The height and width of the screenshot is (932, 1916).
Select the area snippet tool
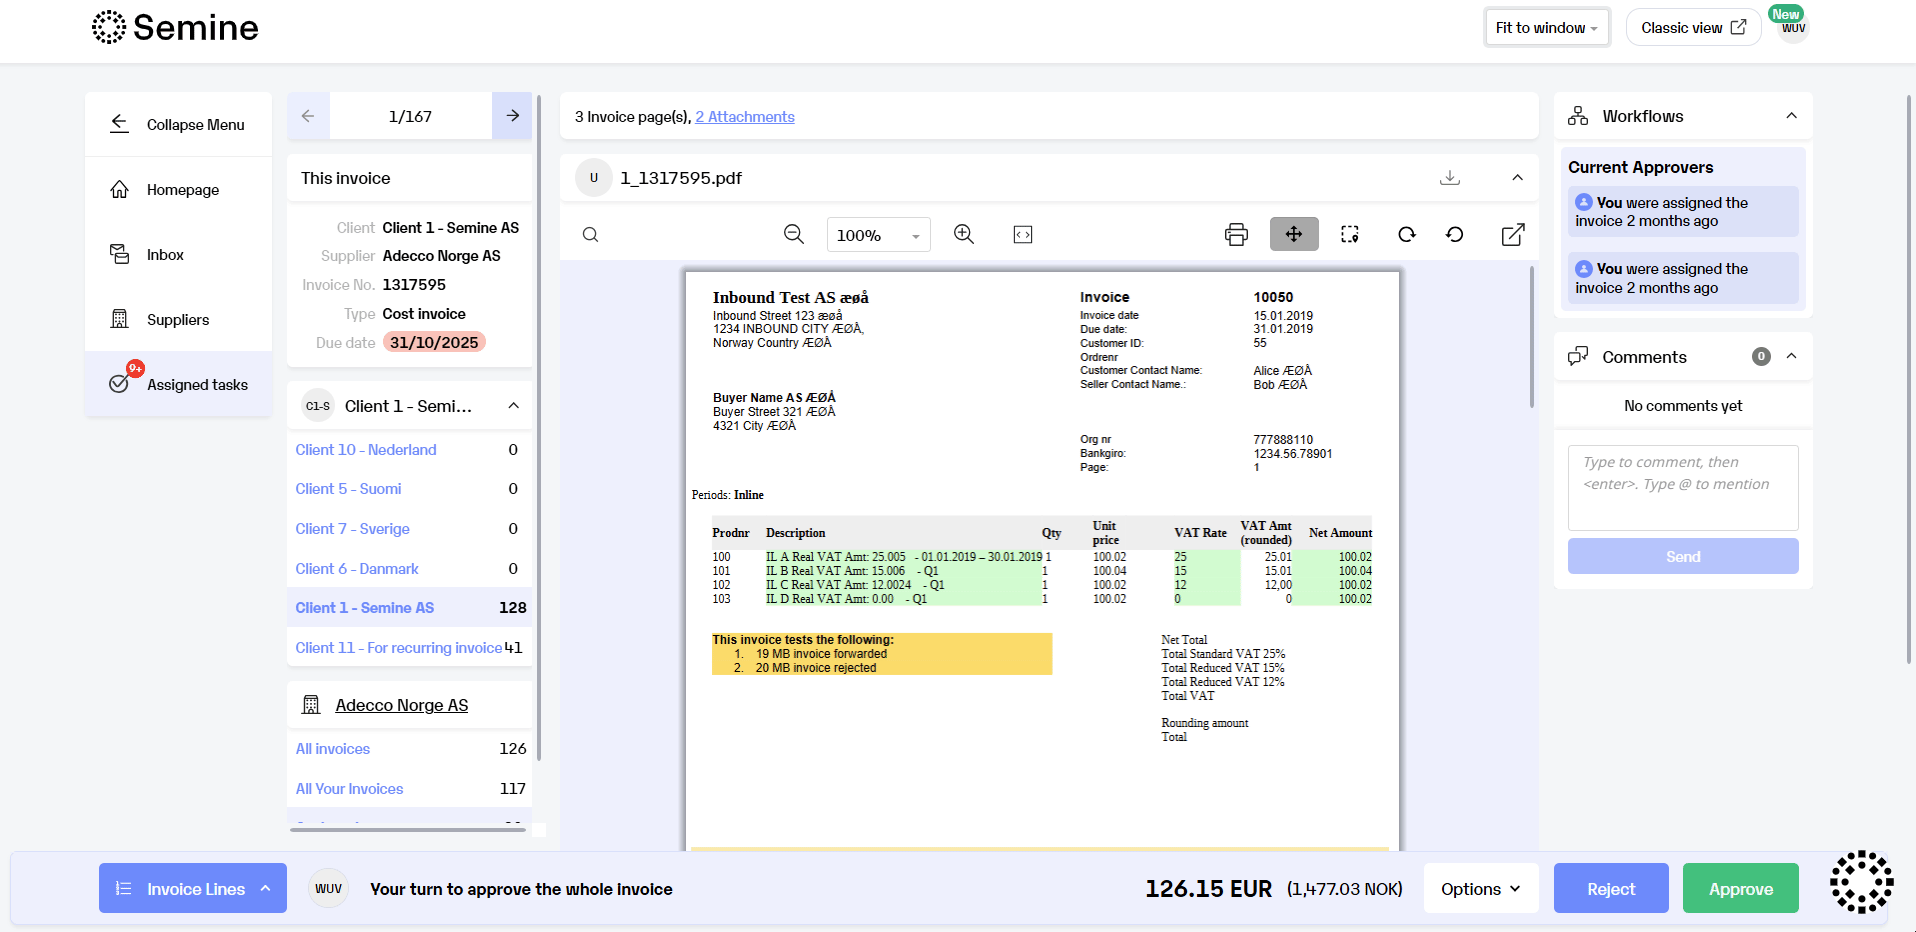[1349, 234]
